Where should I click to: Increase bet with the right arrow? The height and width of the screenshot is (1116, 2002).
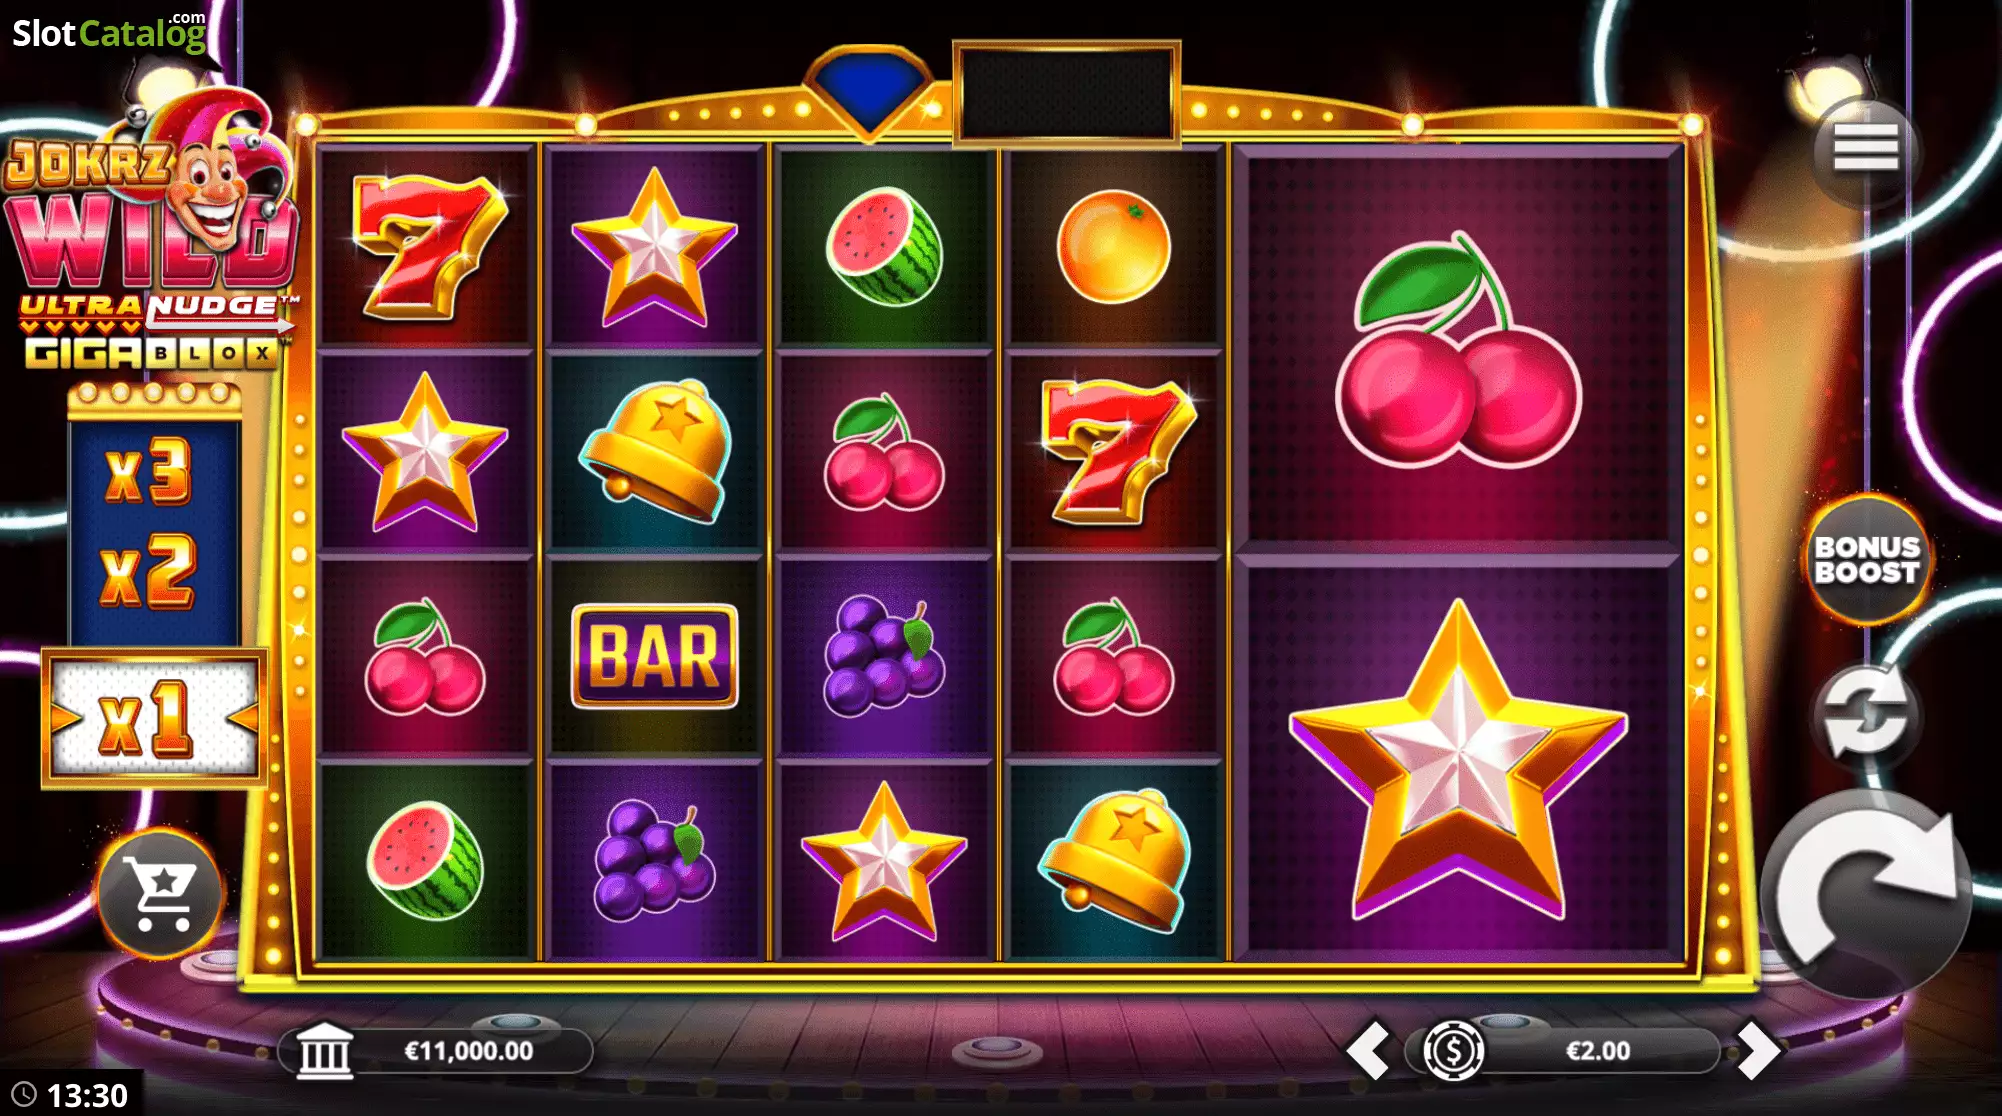coord(1758,1051)
